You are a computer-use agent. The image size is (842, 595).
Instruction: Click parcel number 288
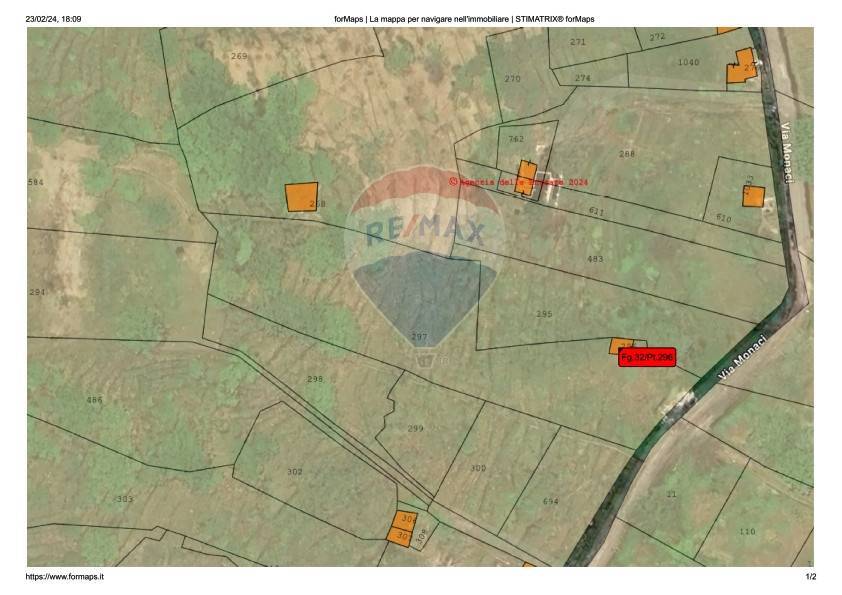[x=627, y=154]
